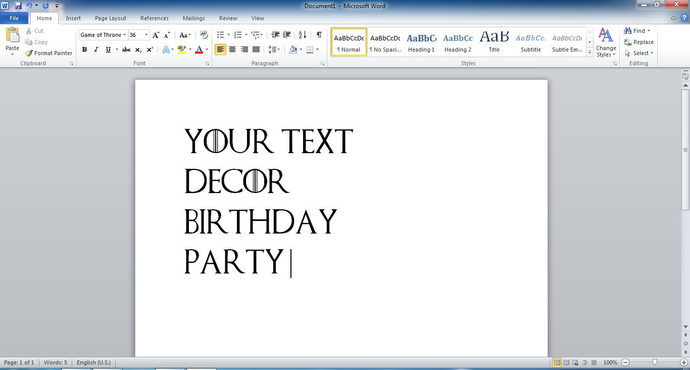Viewport: 690px width, 370px height.
Task: Apply the Title style
Action: coord(494,42)
